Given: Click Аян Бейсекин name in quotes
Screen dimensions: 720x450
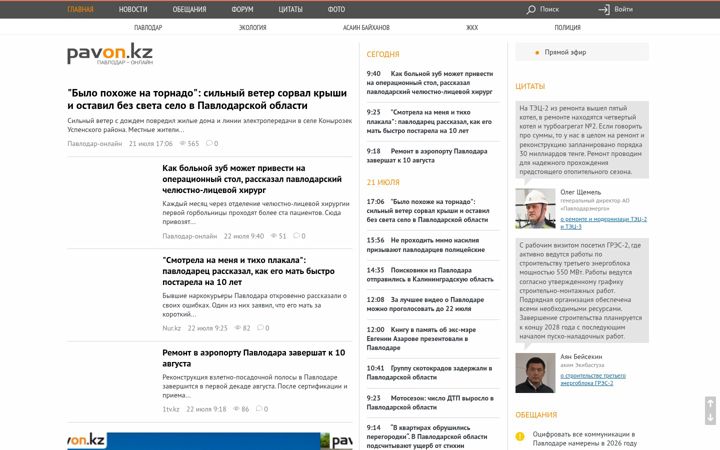Looking at the screenshot, I should 581,356.
